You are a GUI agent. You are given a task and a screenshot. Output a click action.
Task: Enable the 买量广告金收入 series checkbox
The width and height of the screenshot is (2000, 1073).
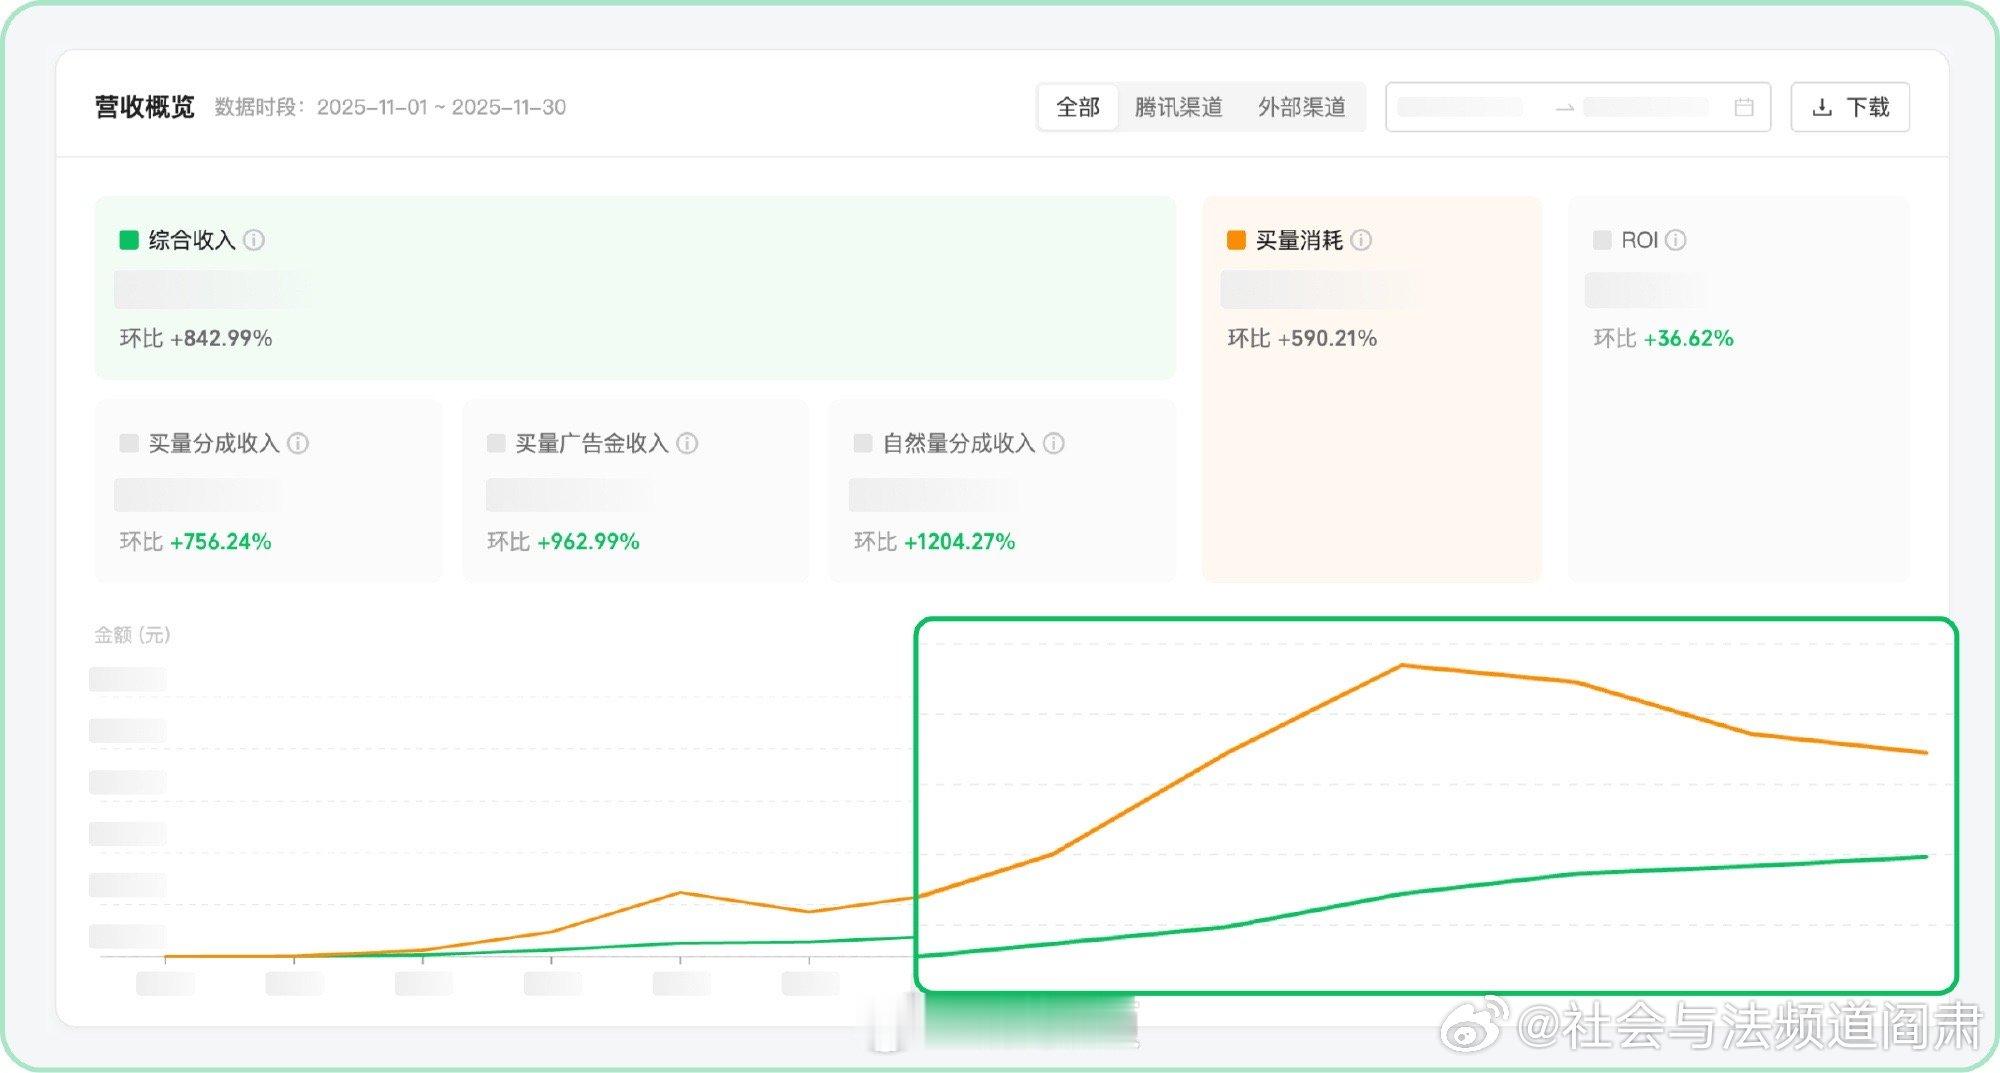click(x=496, y=443)
